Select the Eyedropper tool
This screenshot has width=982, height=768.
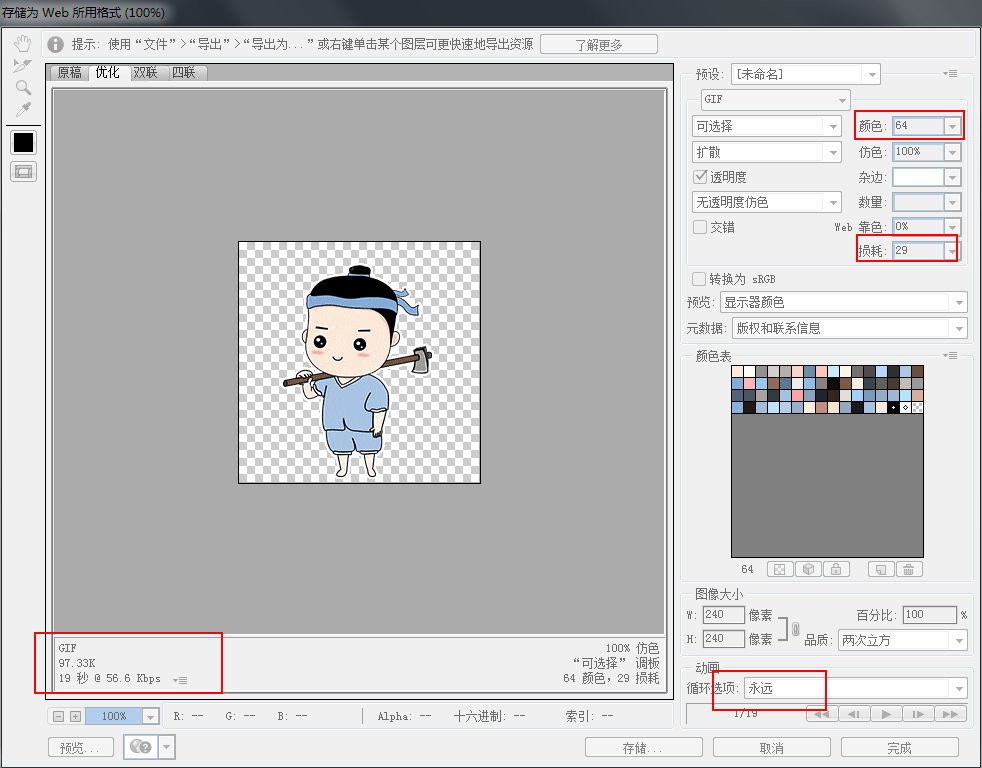point(23,110)
